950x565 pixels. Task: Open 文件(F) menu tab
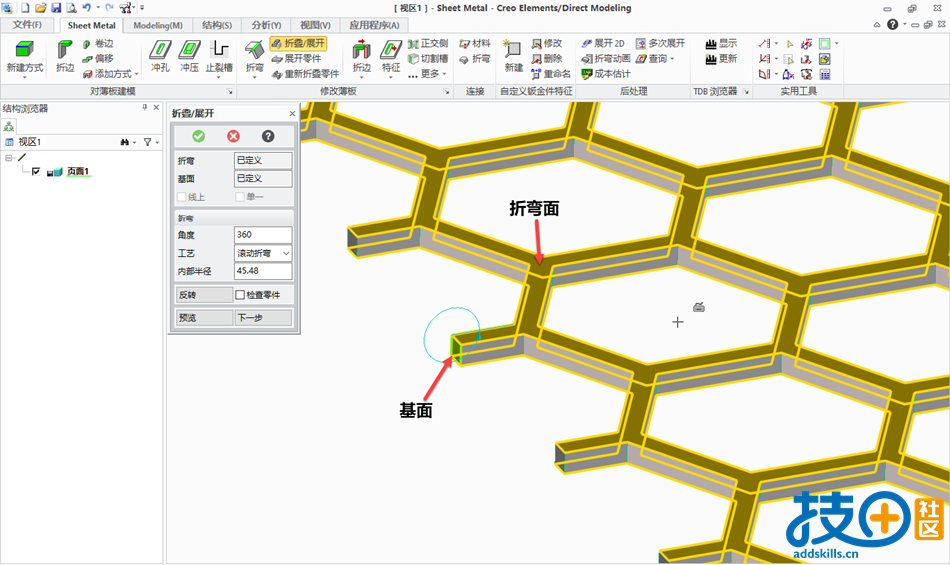(x=27, y=25)
